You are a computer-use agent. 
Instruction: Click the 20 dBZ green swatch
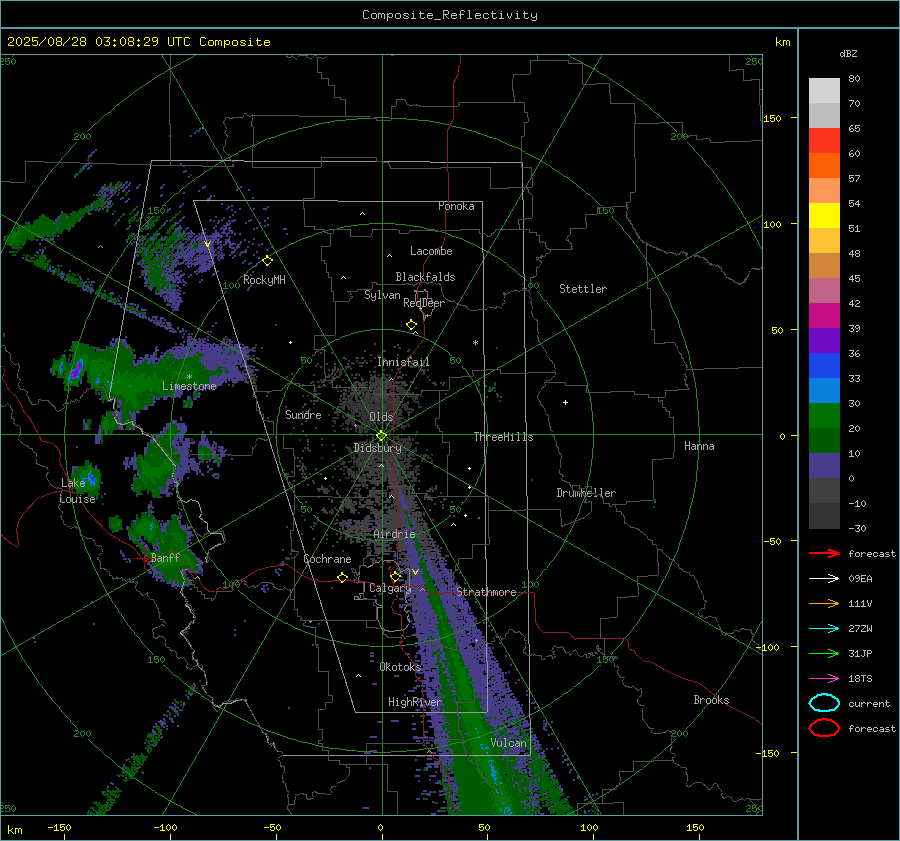(824, 416)
